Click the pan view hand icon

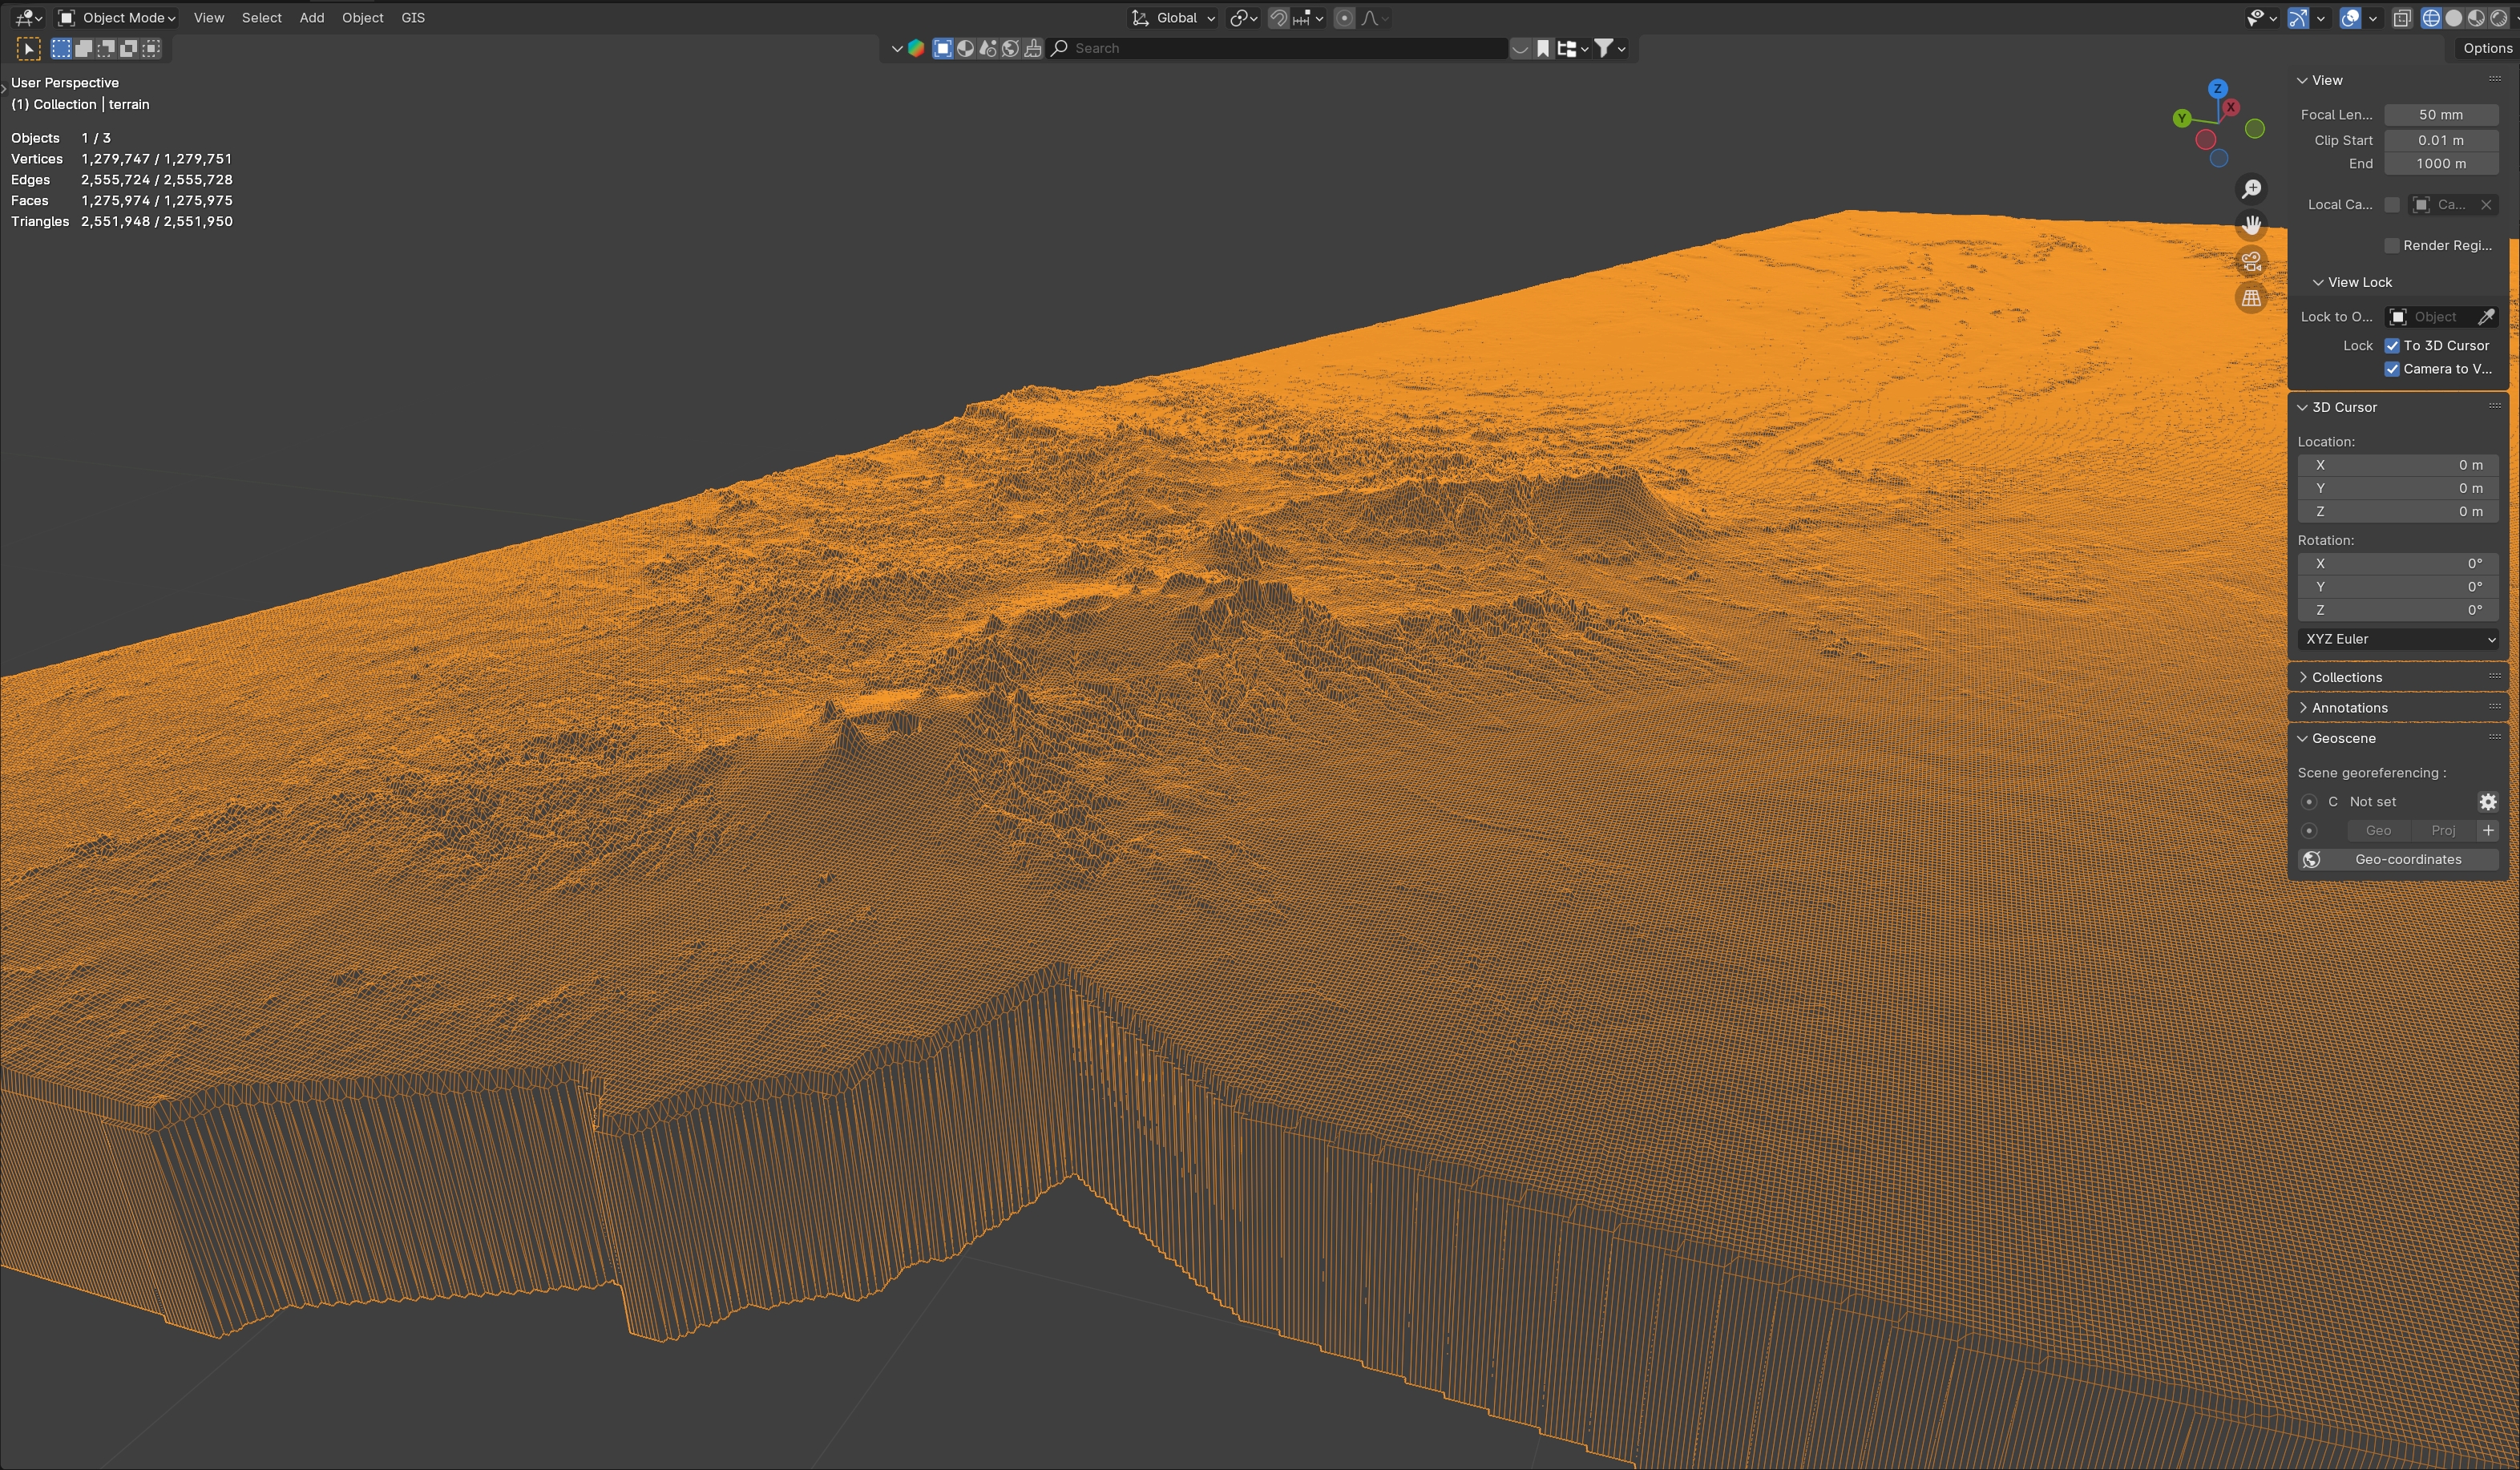(2251, 225)
